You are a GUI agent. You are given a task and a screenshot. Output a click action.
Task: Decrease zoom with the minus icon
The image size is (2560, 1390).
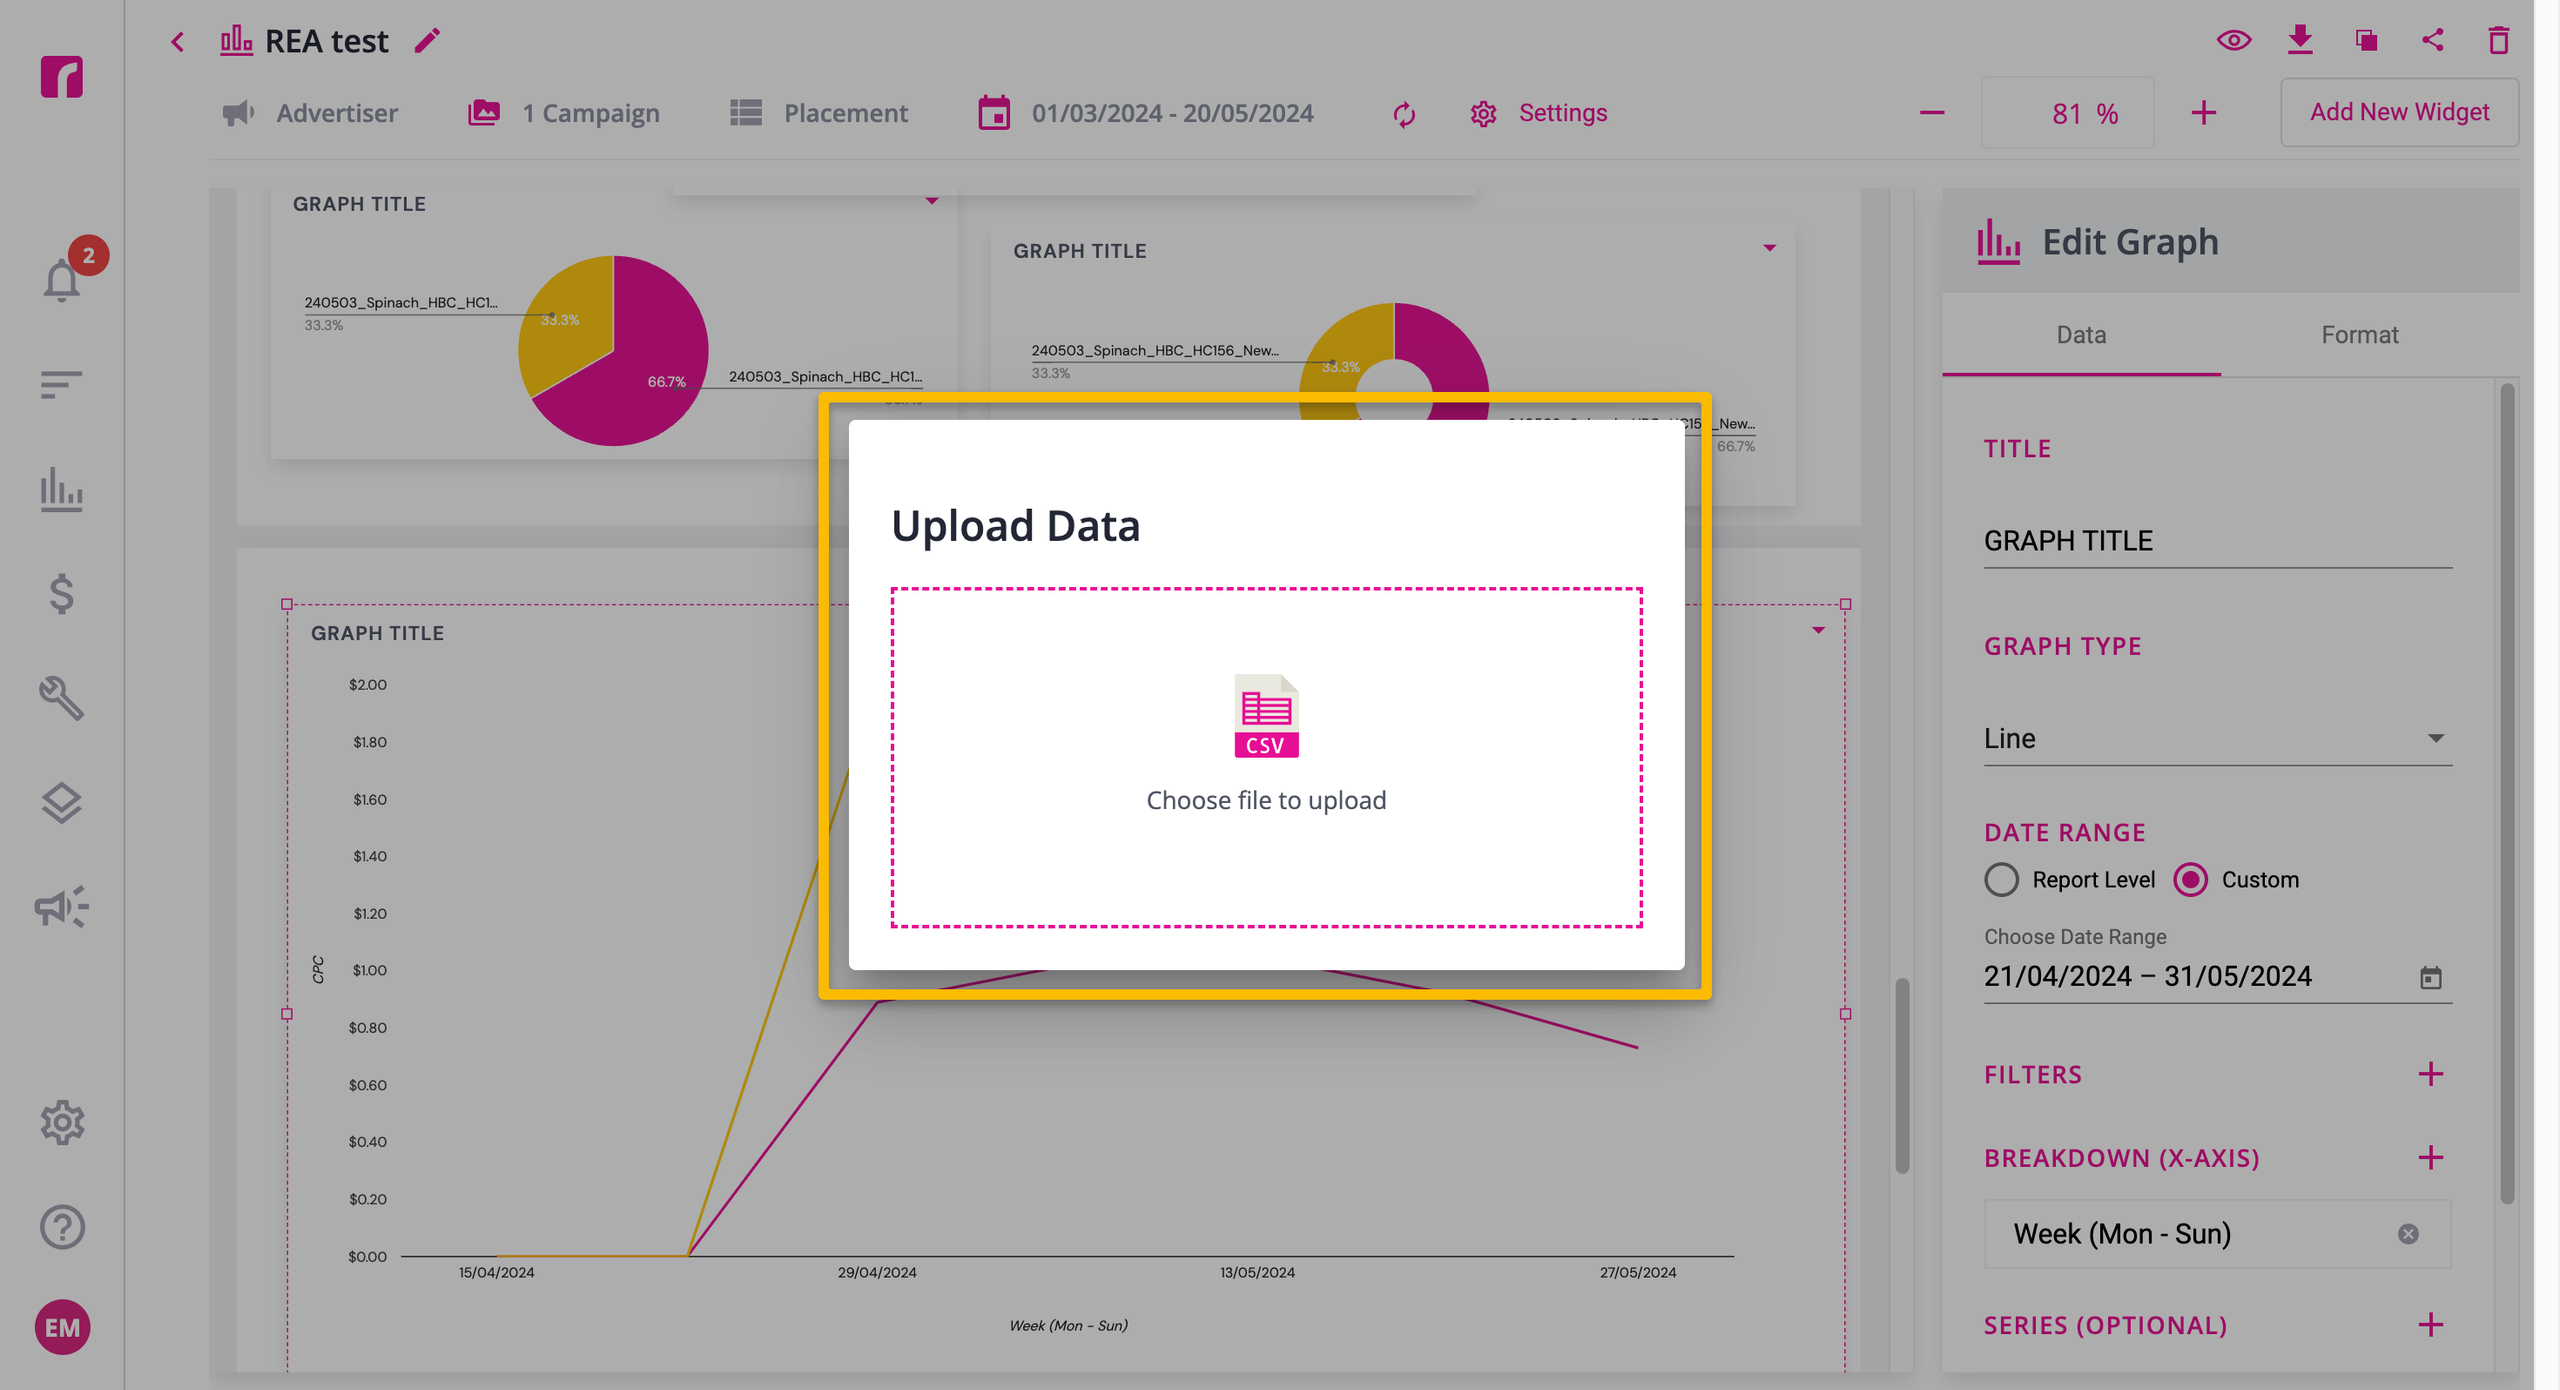pos(1932,113)
